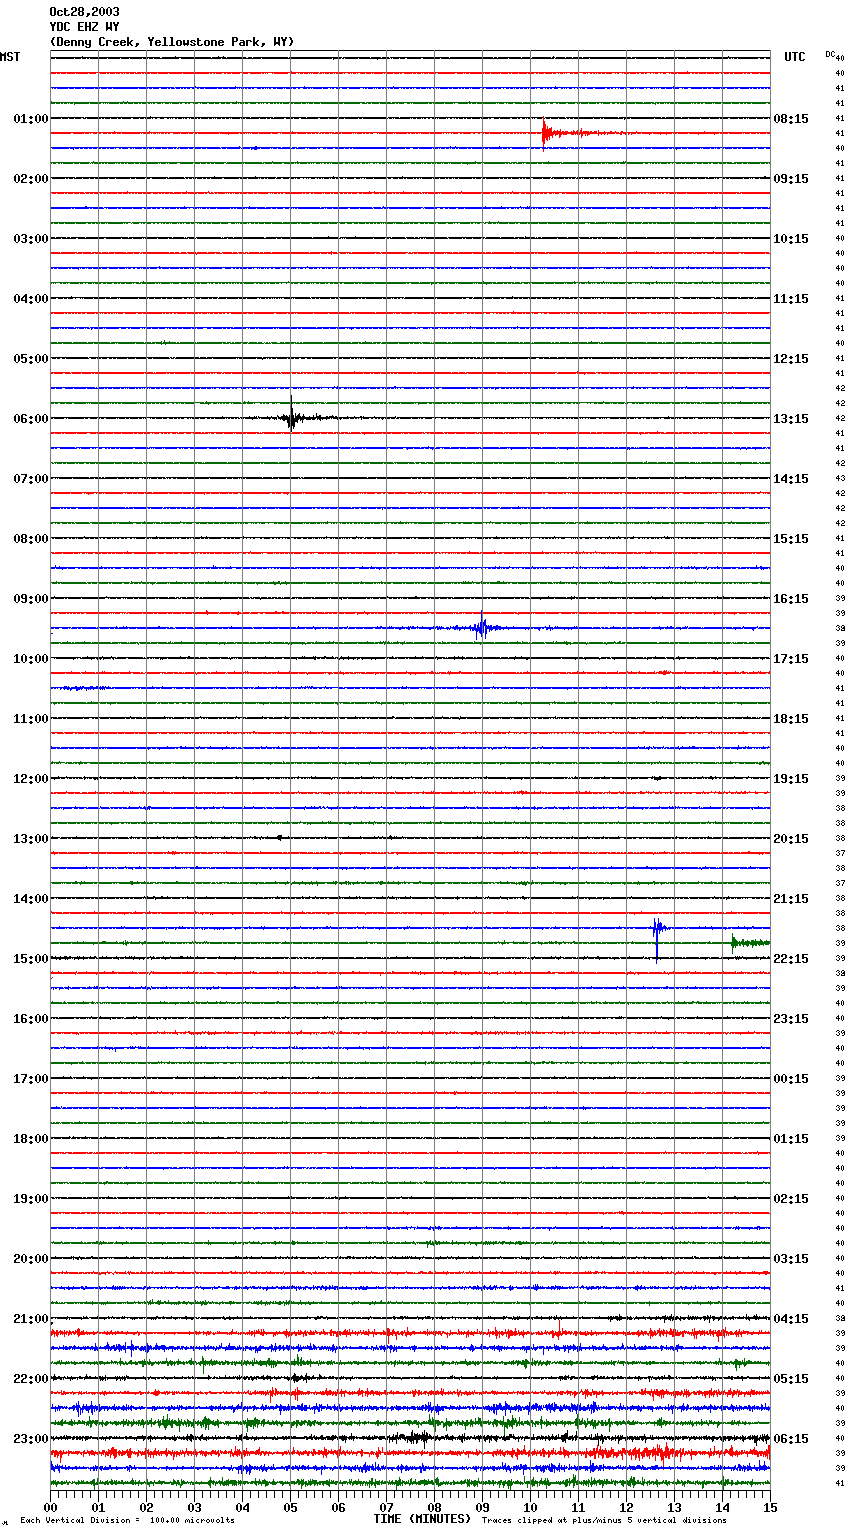Select the 05:00 MST time label

(x=31, y=359)
